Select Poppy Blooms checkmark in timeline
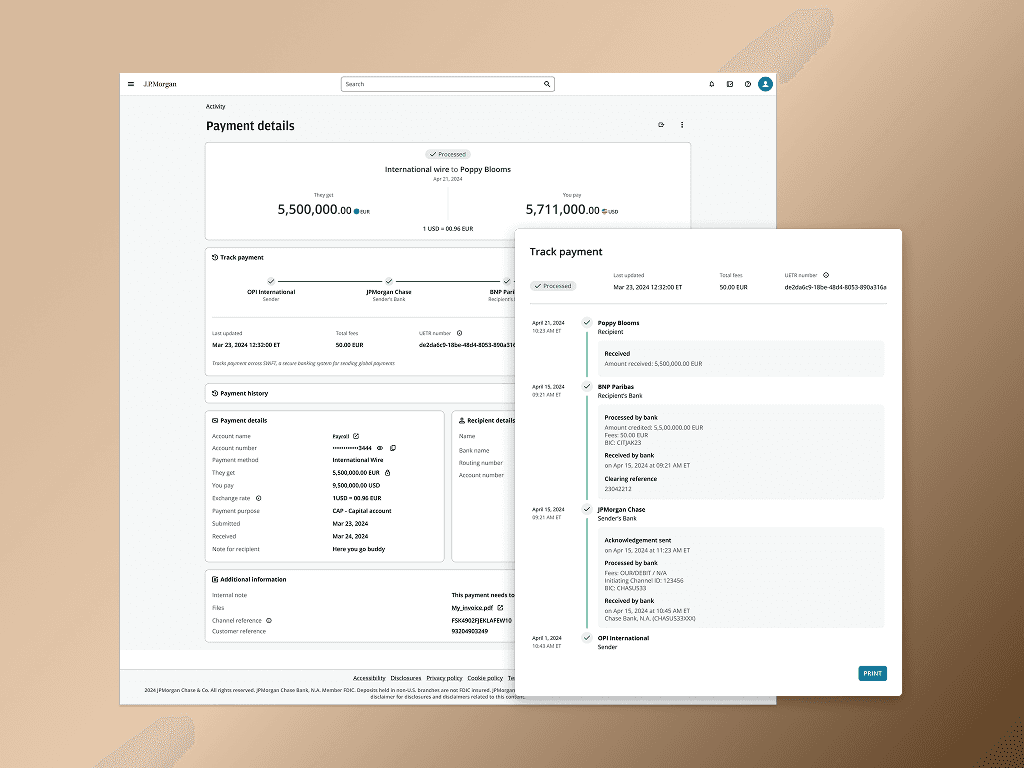The width and height of the screenshot is (1024, 768). 587,323
